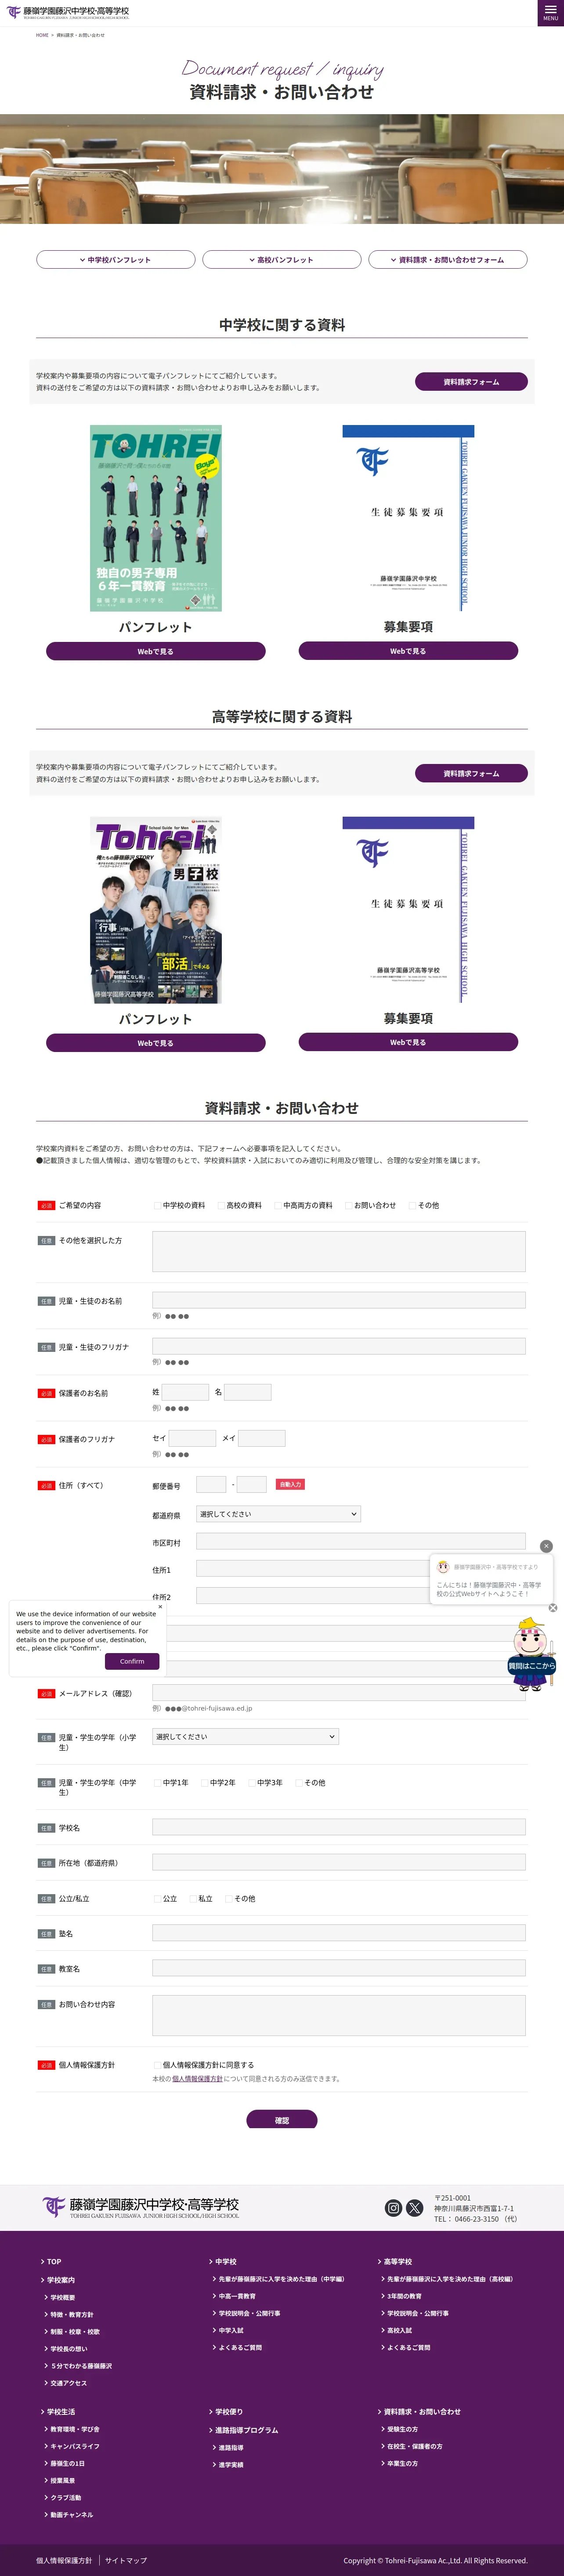Open footer サイトマップ link
Image resolution: width=564 pixels, height=2576 pixels.
click(126, 2560)
